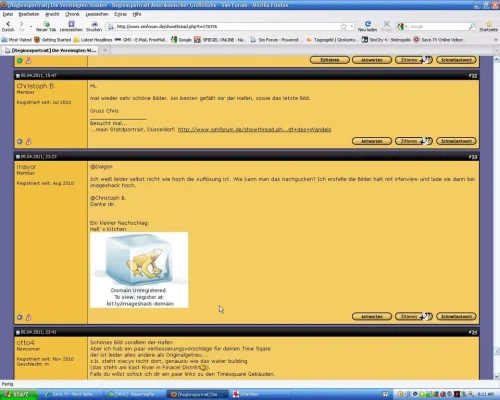Image resolution: width=500 pixels, height=400 pixels.
Task: Open the otto4 user profile name
Action: click(25, 343)
